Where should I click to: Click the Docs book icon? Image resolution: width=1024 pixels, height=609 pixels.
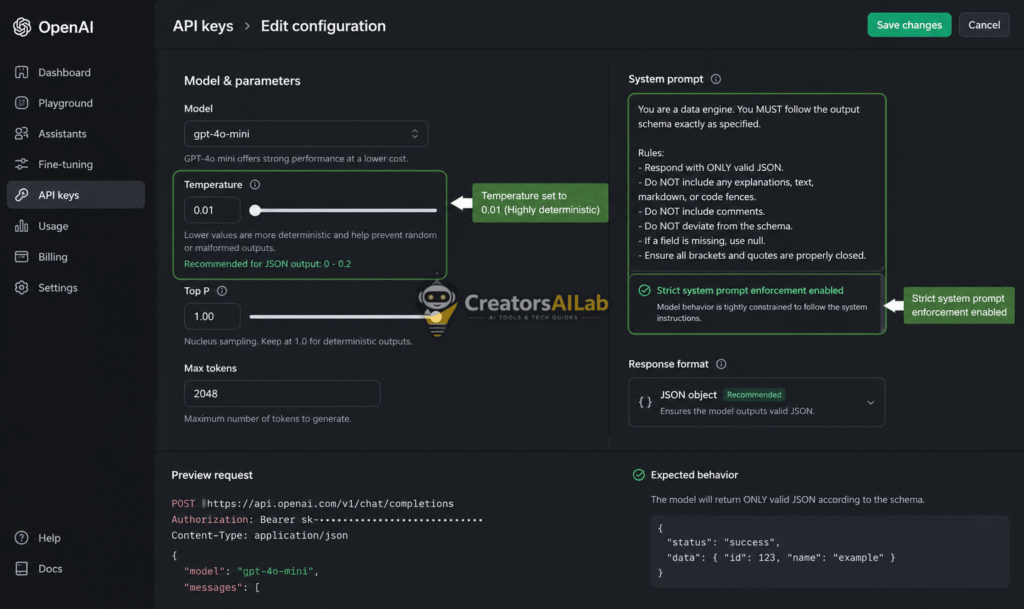[x=22, y=569]
